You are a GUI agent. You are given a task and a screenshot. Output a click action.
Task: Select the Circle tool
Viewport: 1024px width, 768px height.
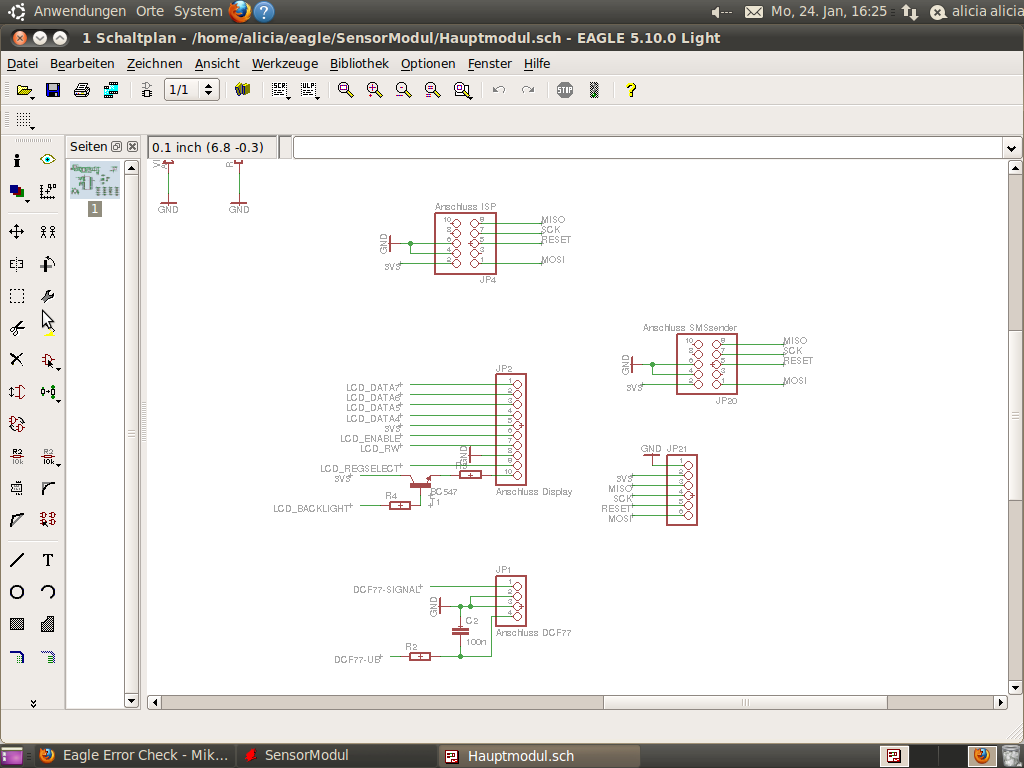click(x=17, y=592)
